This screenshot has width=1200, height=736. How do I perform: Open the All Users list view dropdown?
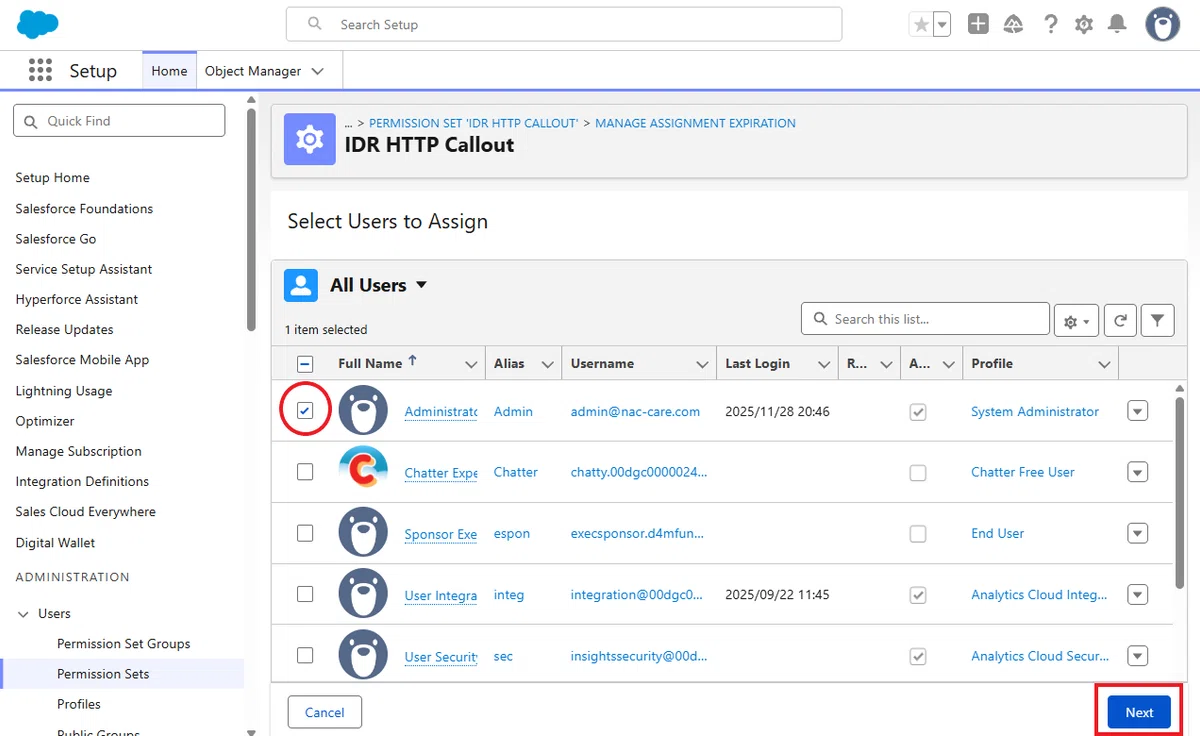(x=421, y=285)
